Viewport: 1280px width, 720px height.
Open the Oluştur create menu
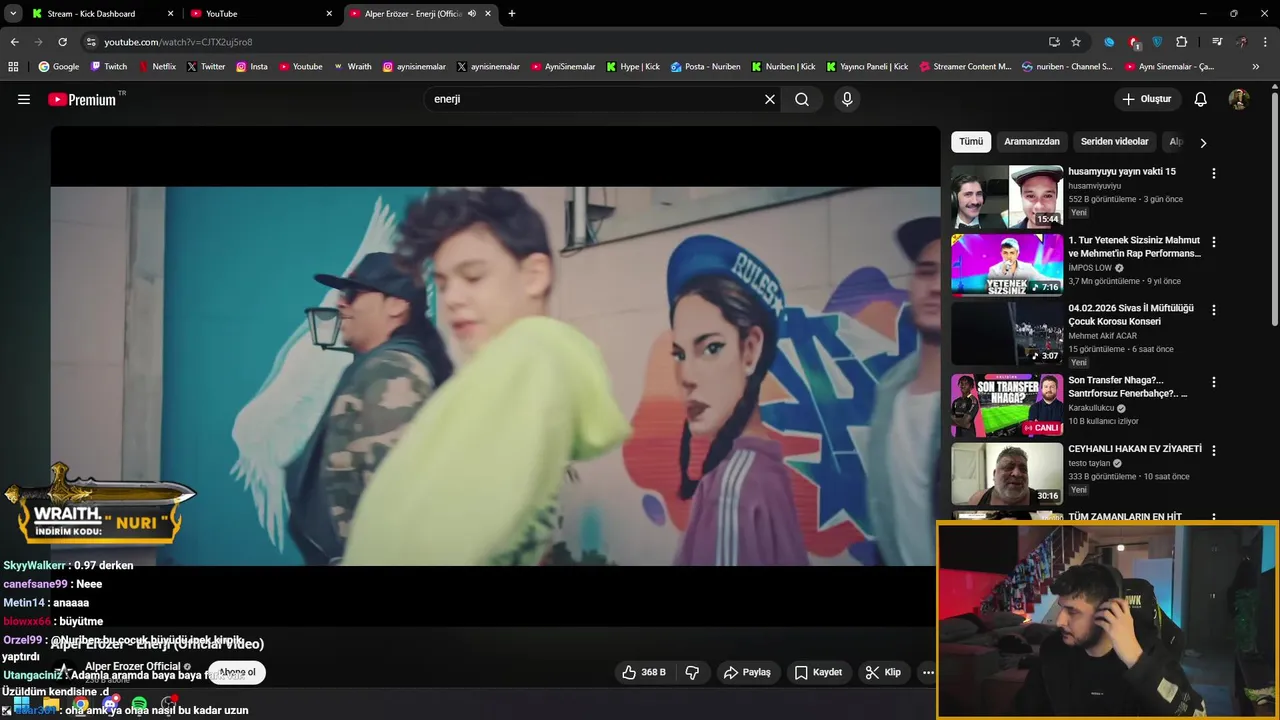tap(1147, 99)
